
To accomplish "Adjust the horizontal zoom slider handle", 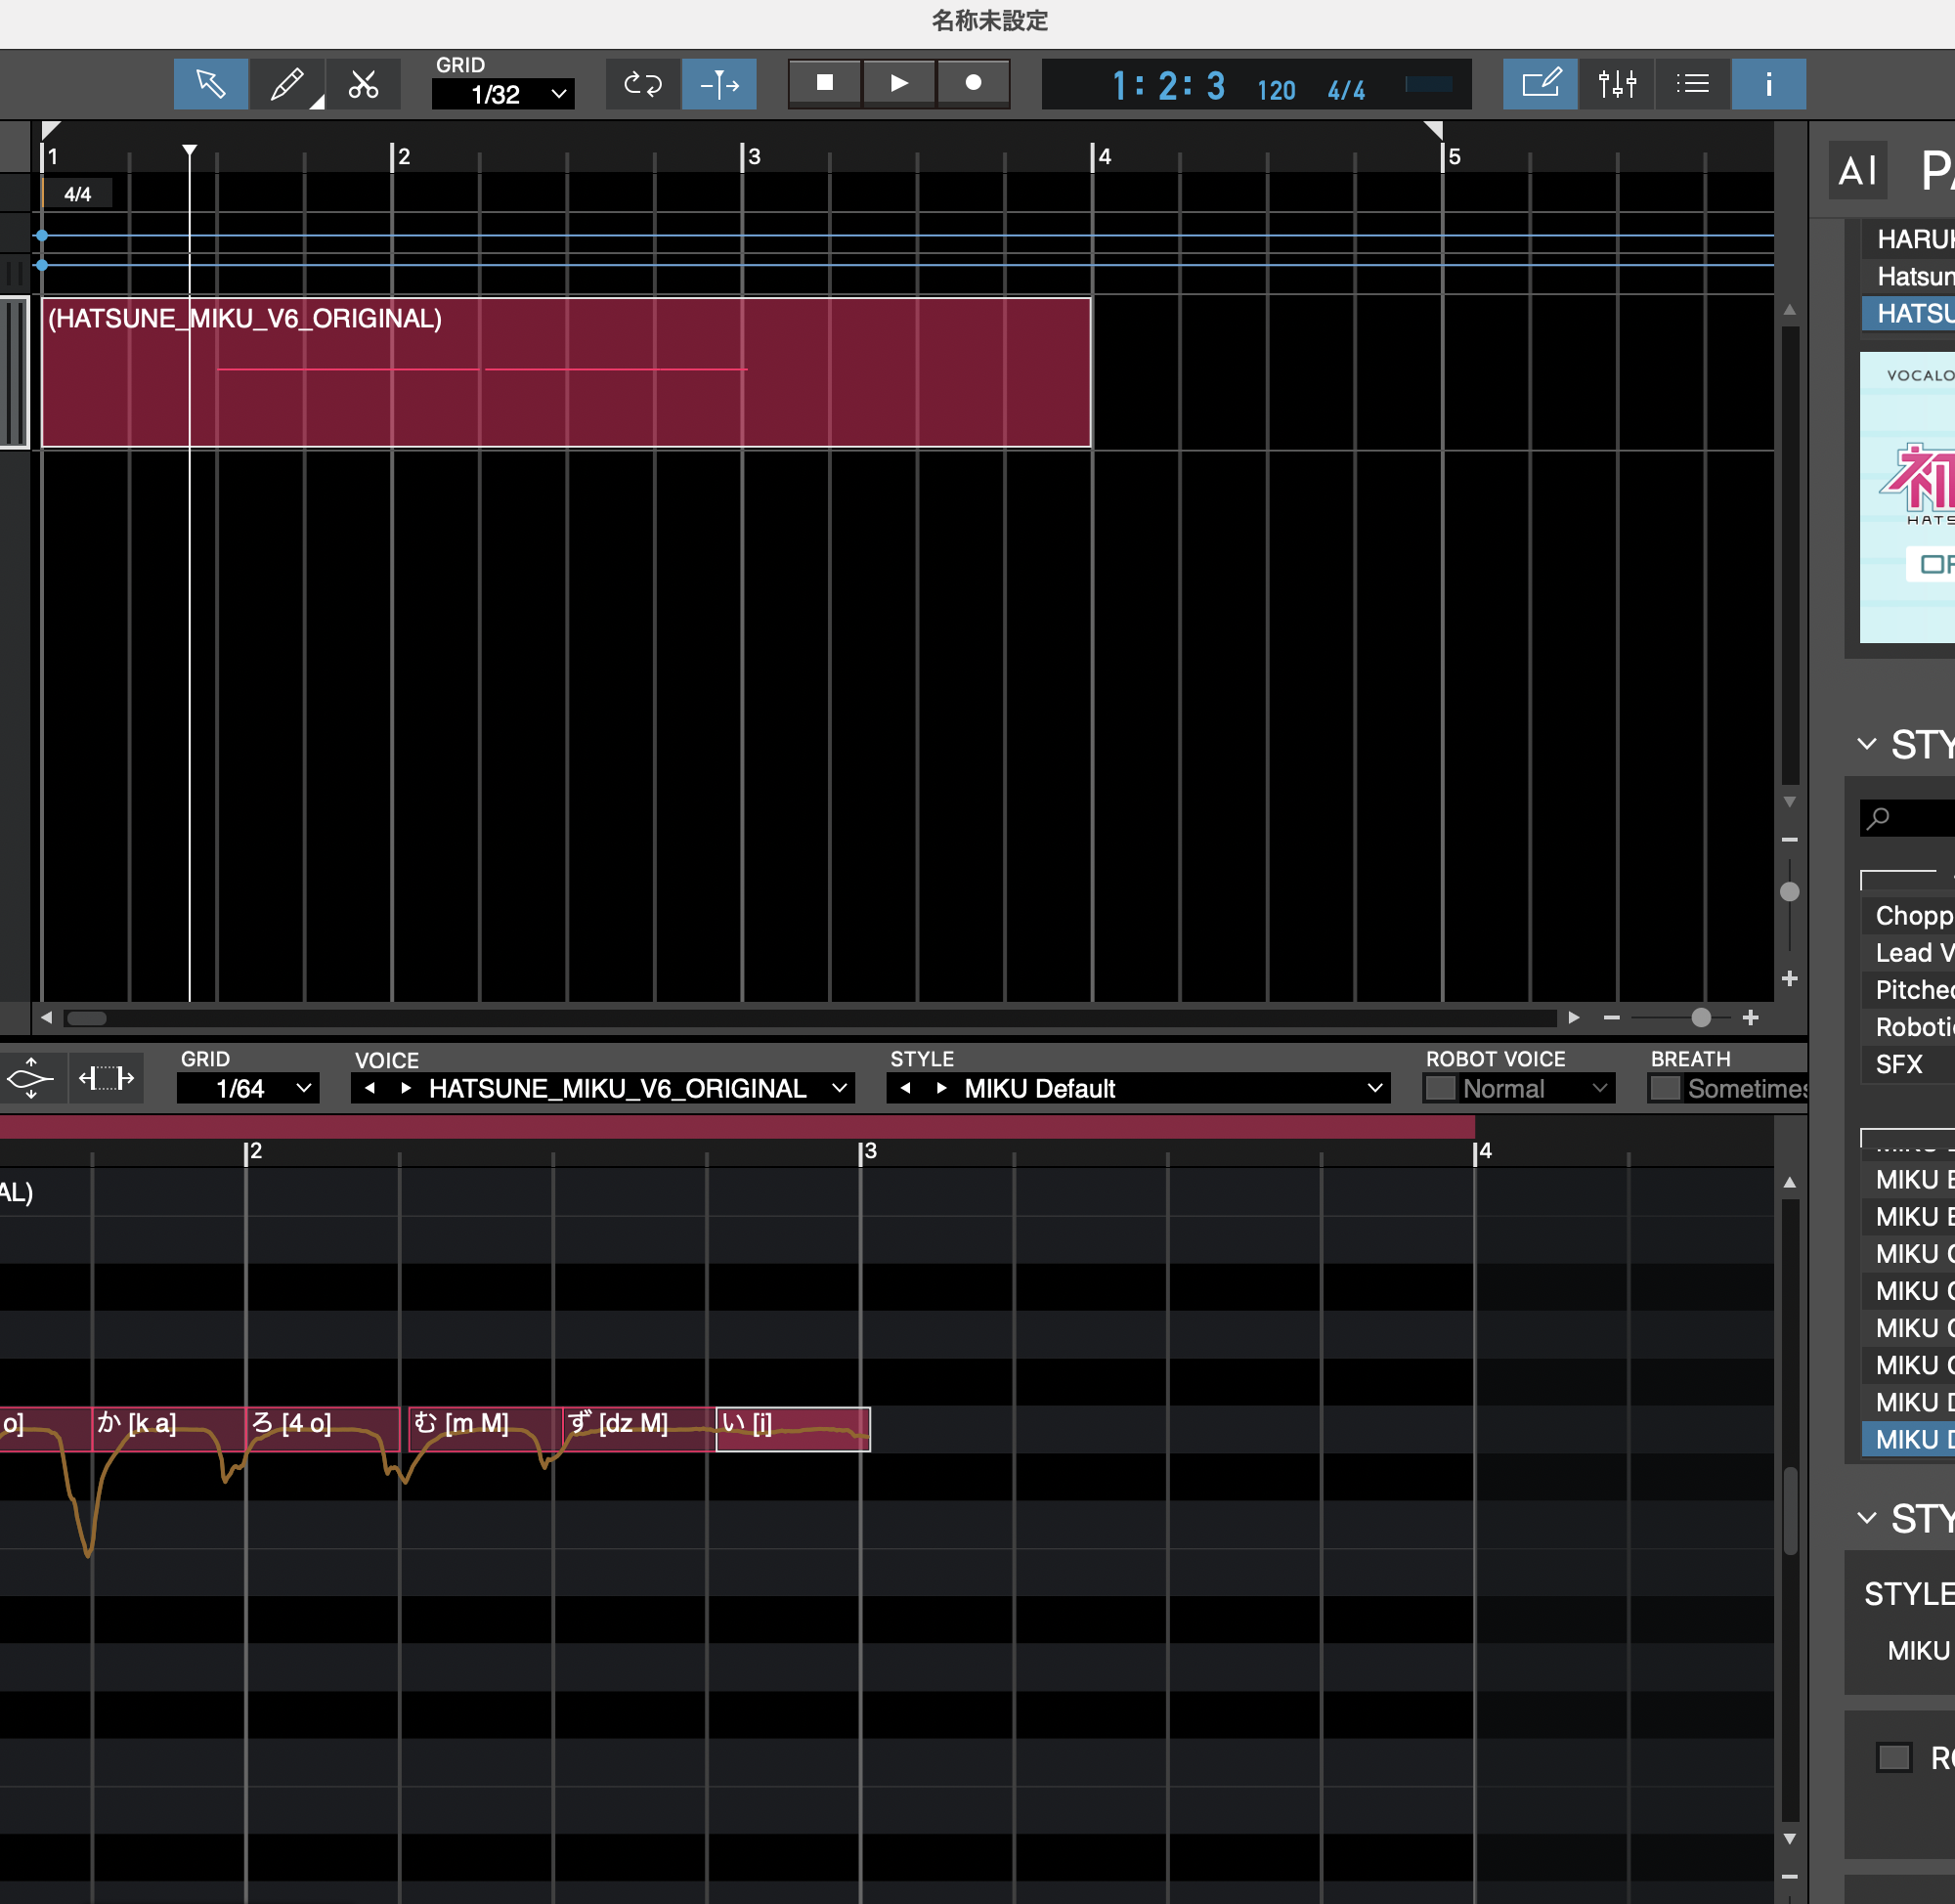I will 1701,1018.
